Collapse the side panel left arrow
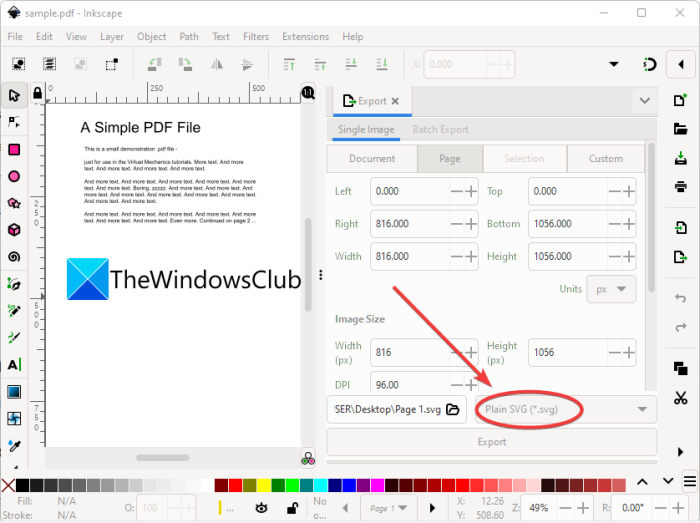Image resolution: width=700 pixels, height=523 pixels. tap(681, 65)
